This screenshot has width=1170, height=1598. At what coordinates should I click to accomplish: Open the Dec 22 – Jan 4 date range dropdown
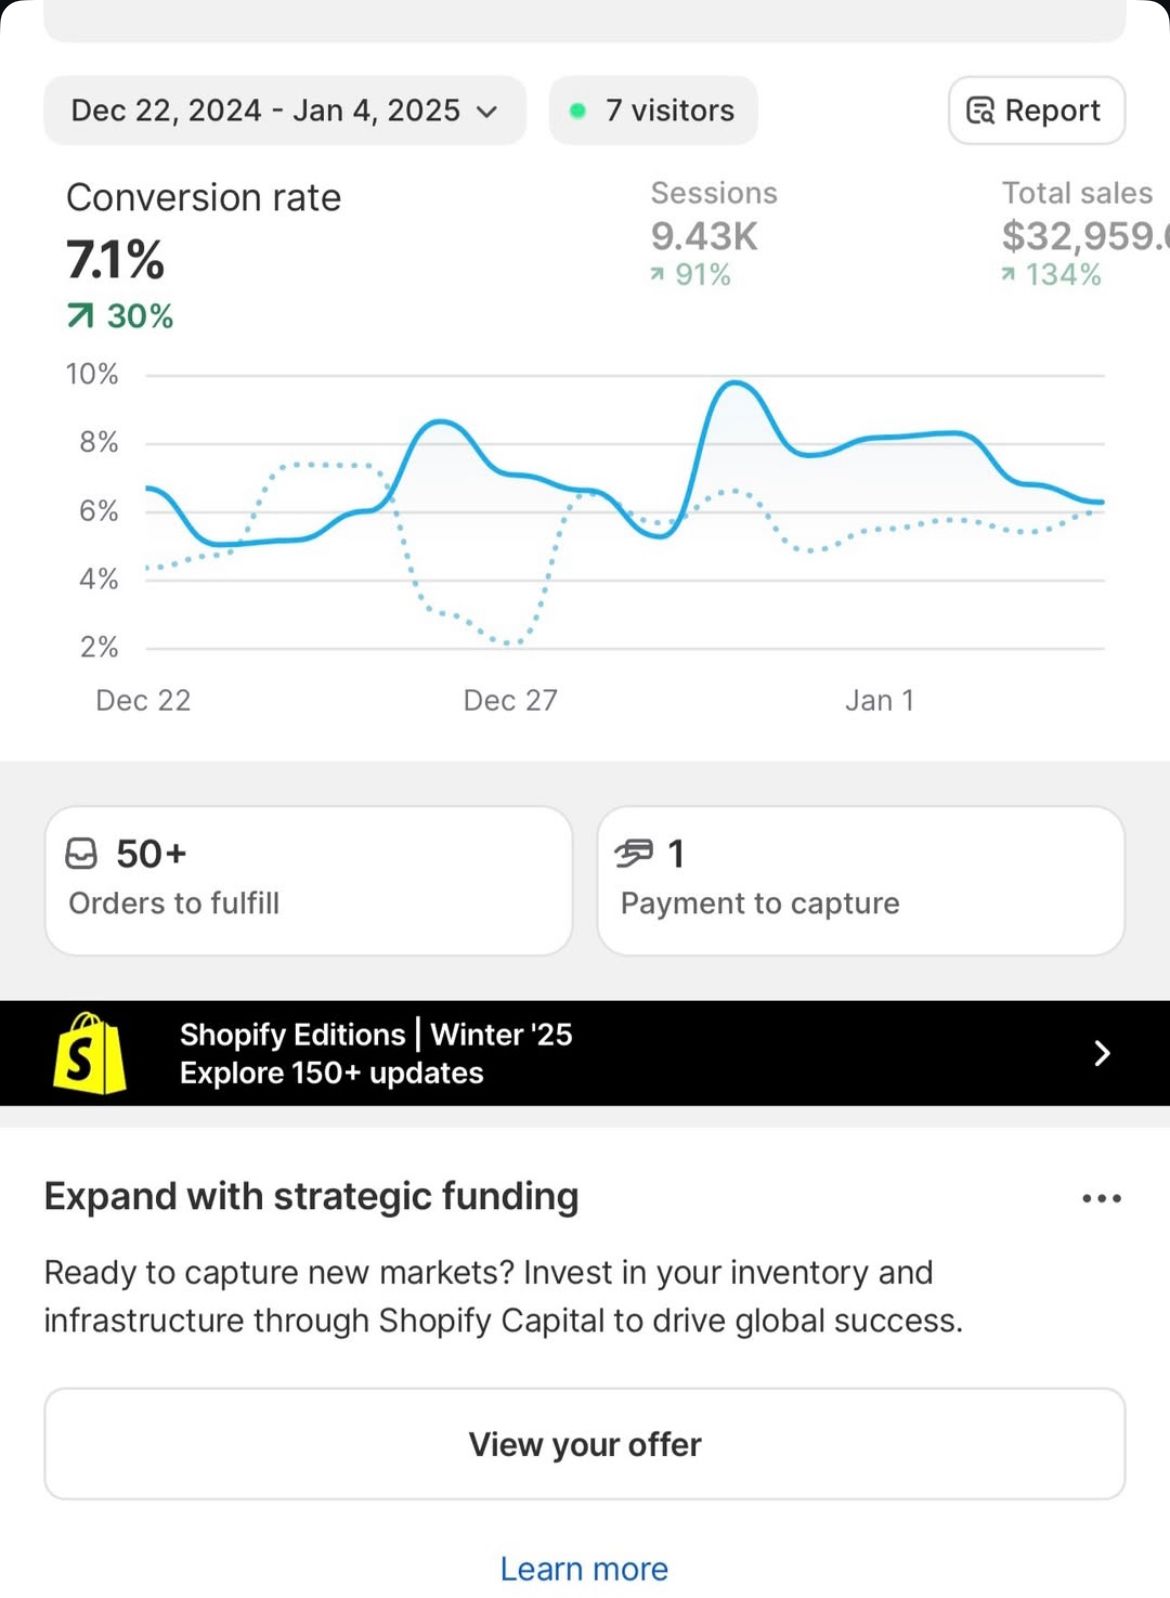[284, 110]
